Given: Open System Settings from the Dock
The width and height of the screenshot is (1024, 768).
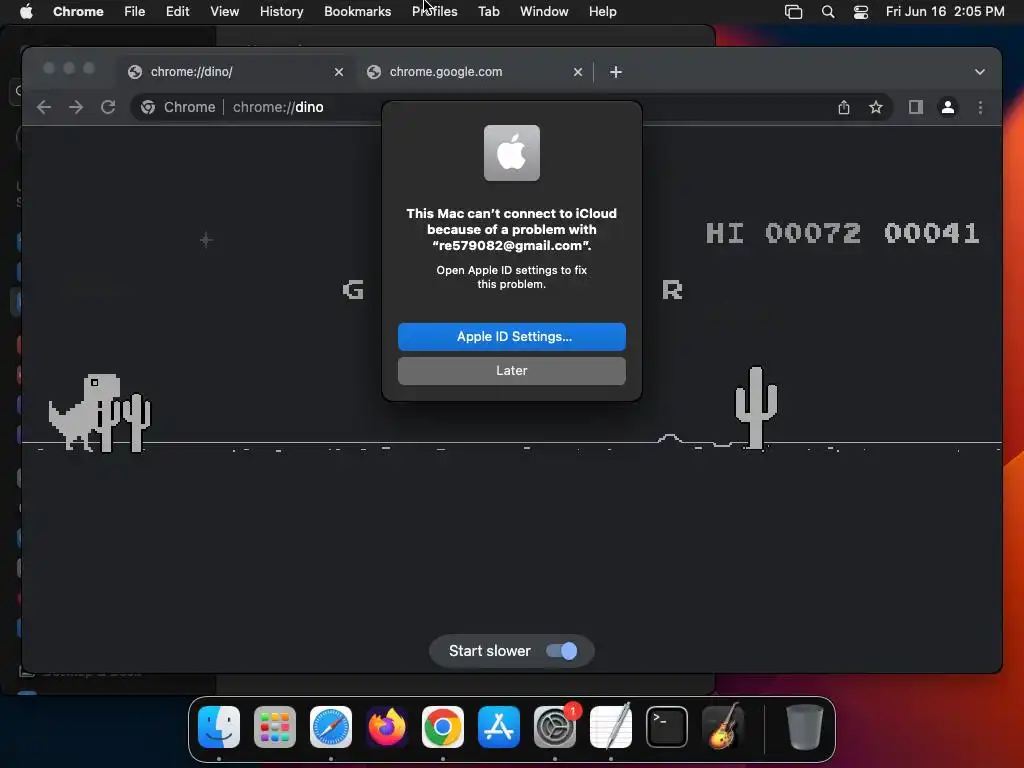Looking at the screenshot, I should [555, 726].
